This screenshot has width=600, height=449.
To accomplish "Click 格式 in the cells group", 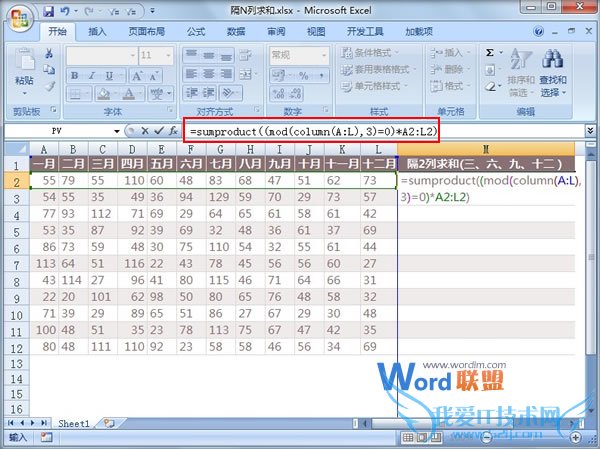I will [x=450, y=86].
